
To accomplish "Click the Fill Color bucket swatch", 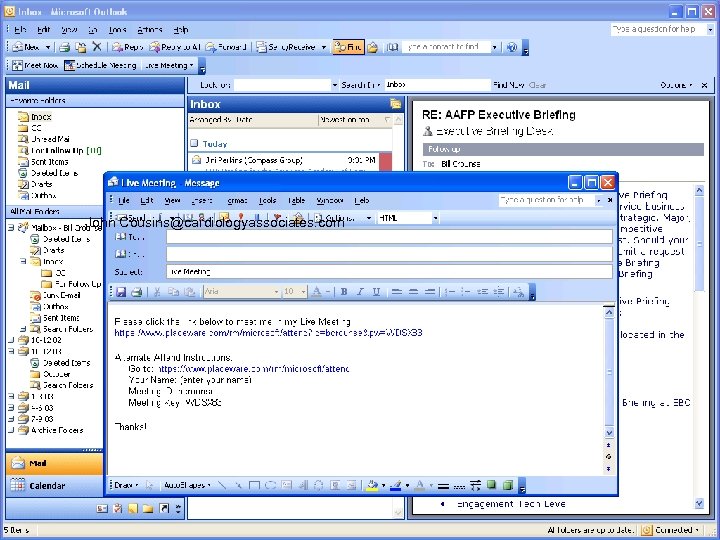I will tap(372, 485).
